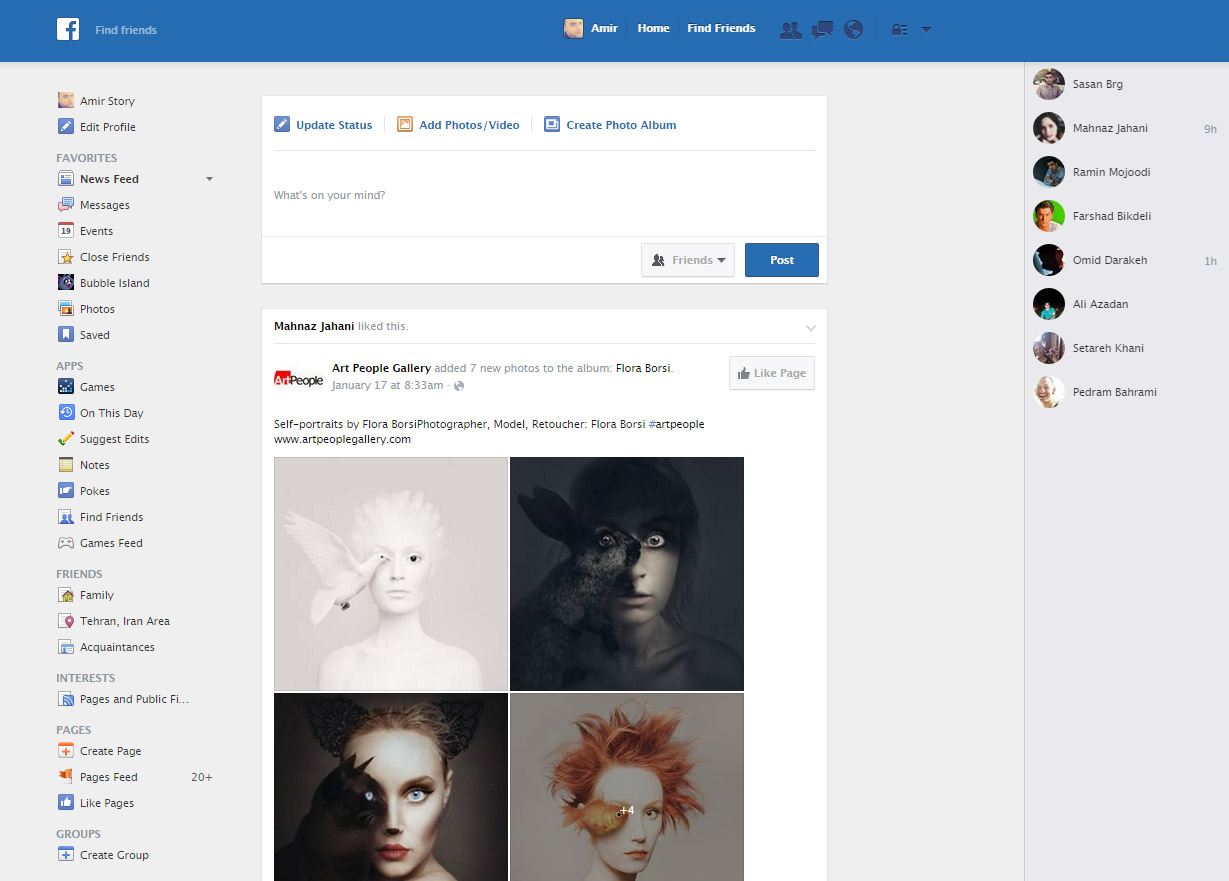Open Notes from the Apps list
The image size is (1229, 881).
pos(92,464)
